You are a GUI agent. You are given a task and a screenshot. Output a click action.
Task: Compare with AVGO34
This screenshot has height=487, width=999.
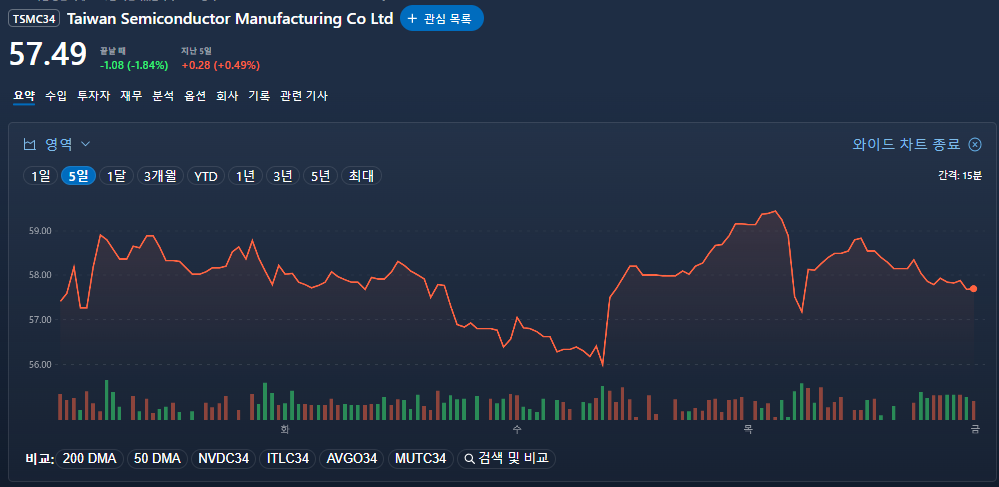point(352,458)
